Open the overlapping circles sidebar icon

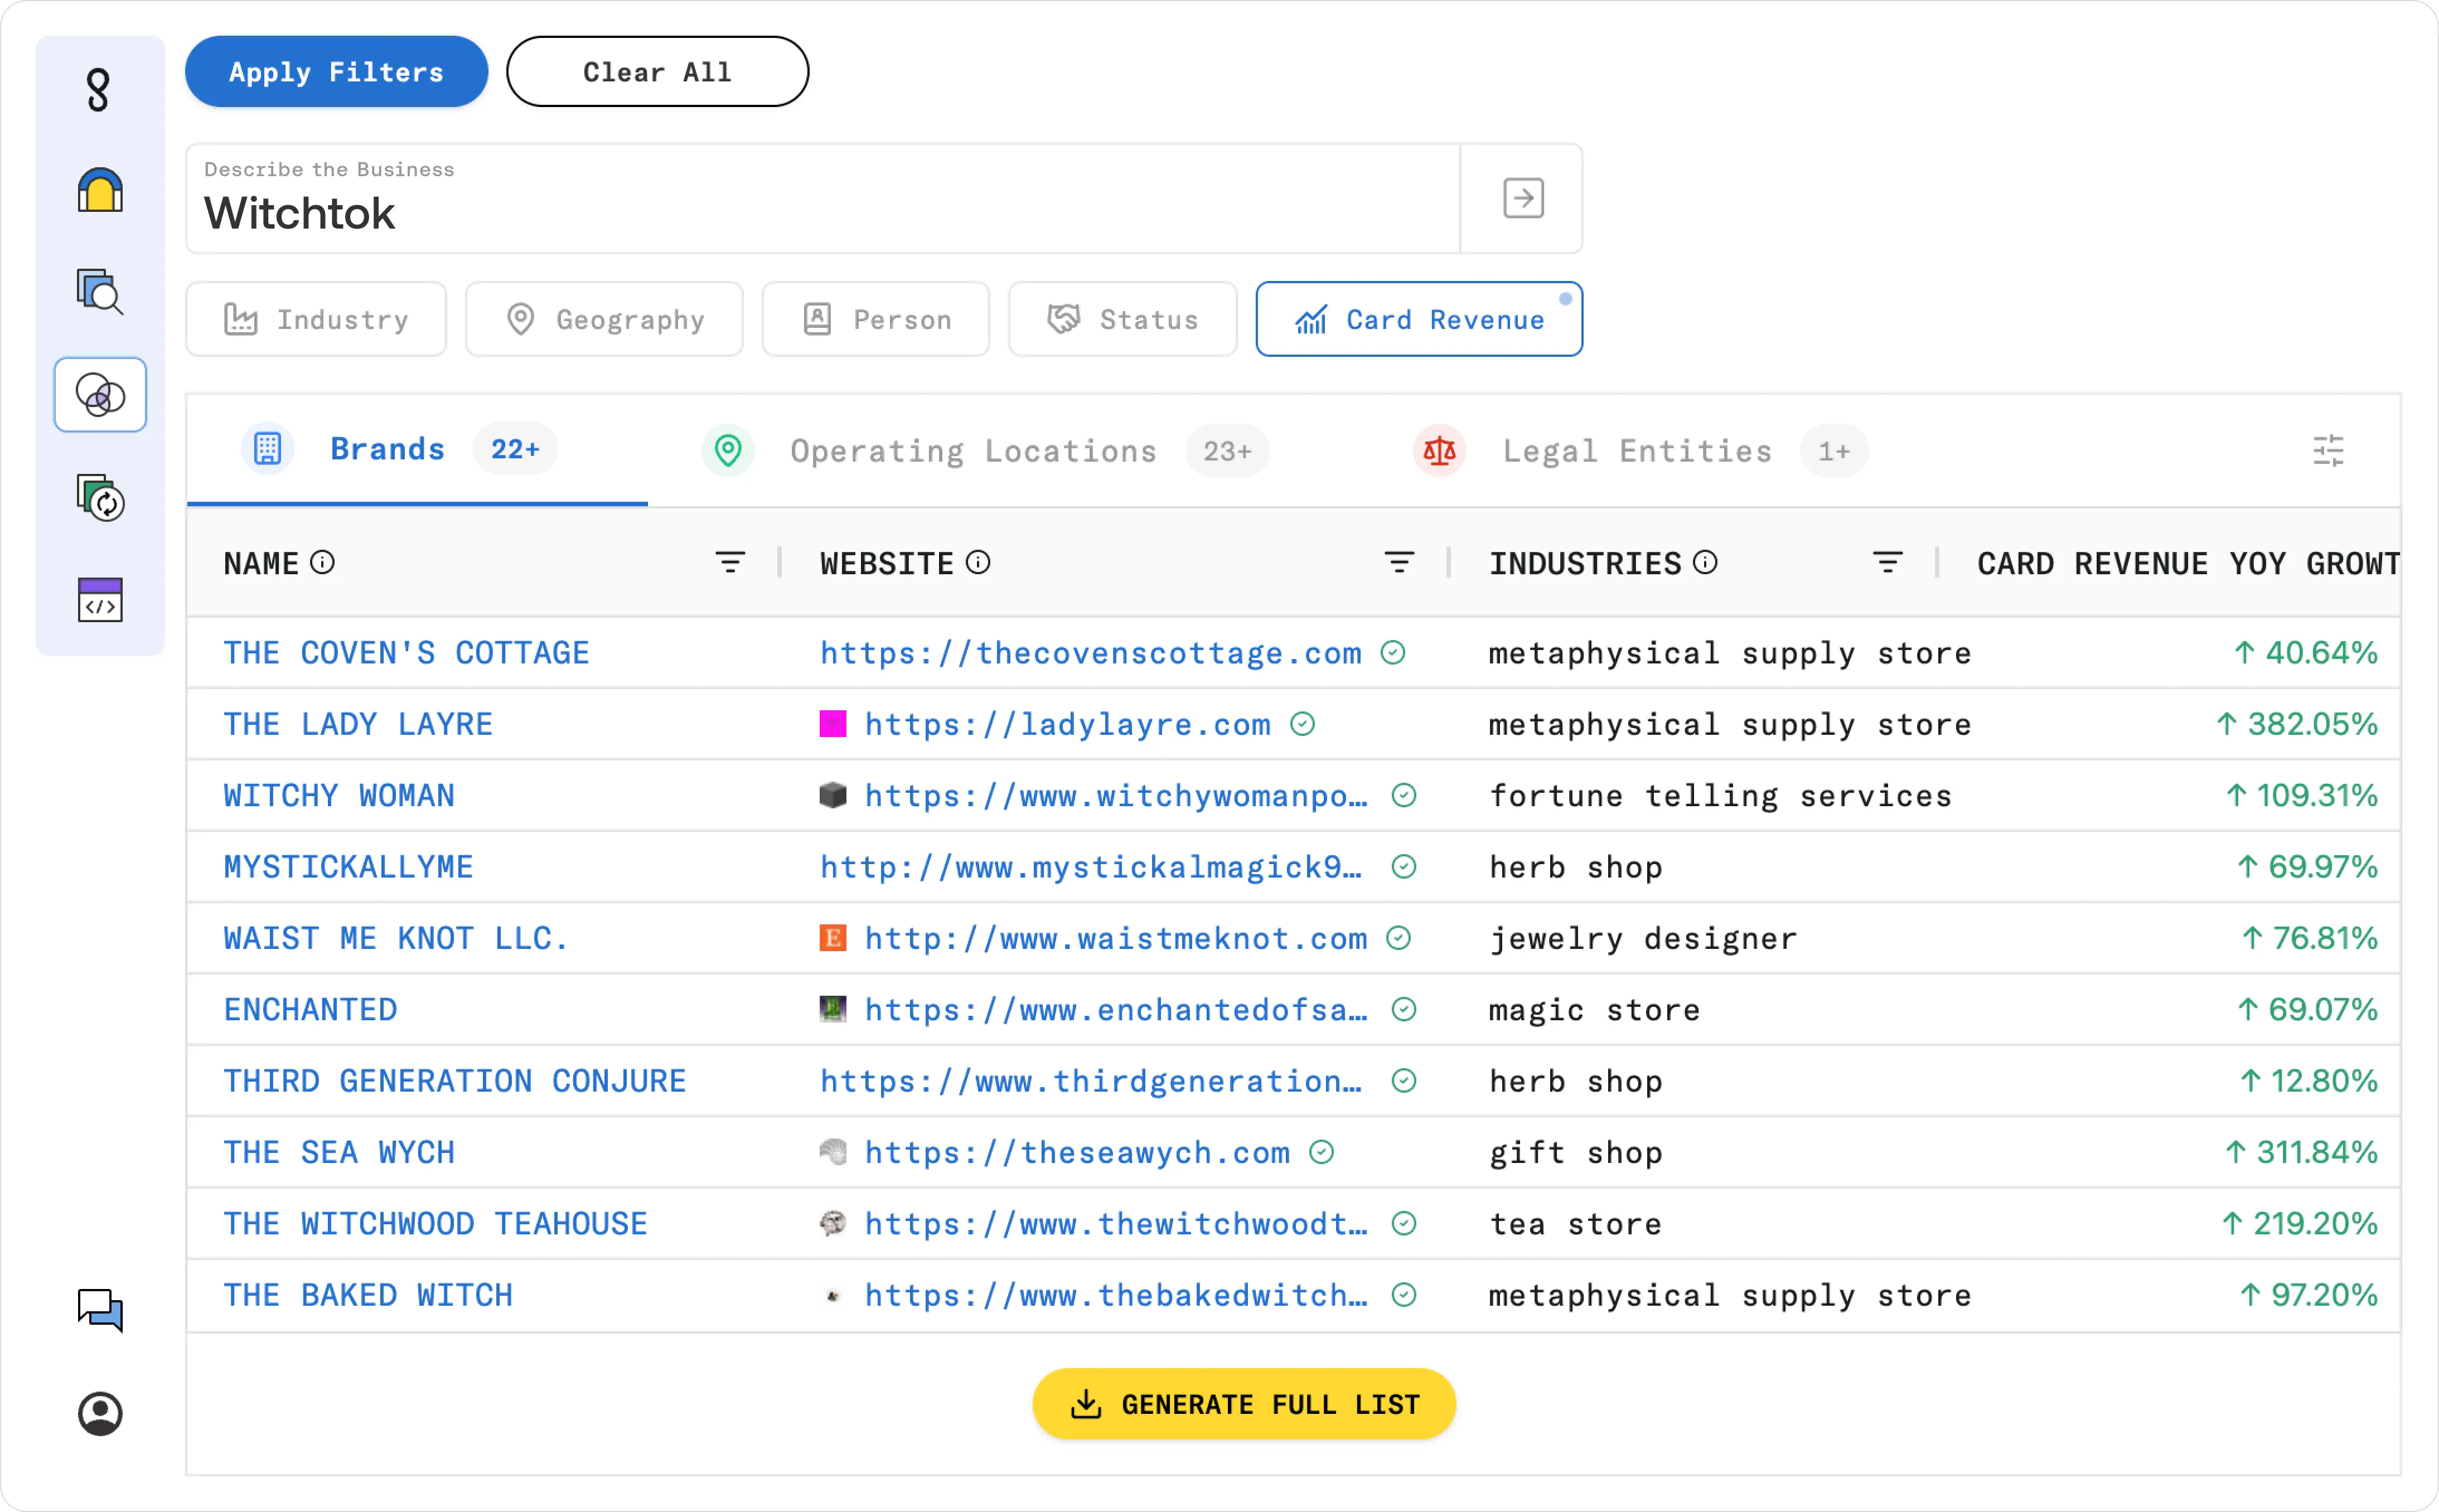point(100,395)
